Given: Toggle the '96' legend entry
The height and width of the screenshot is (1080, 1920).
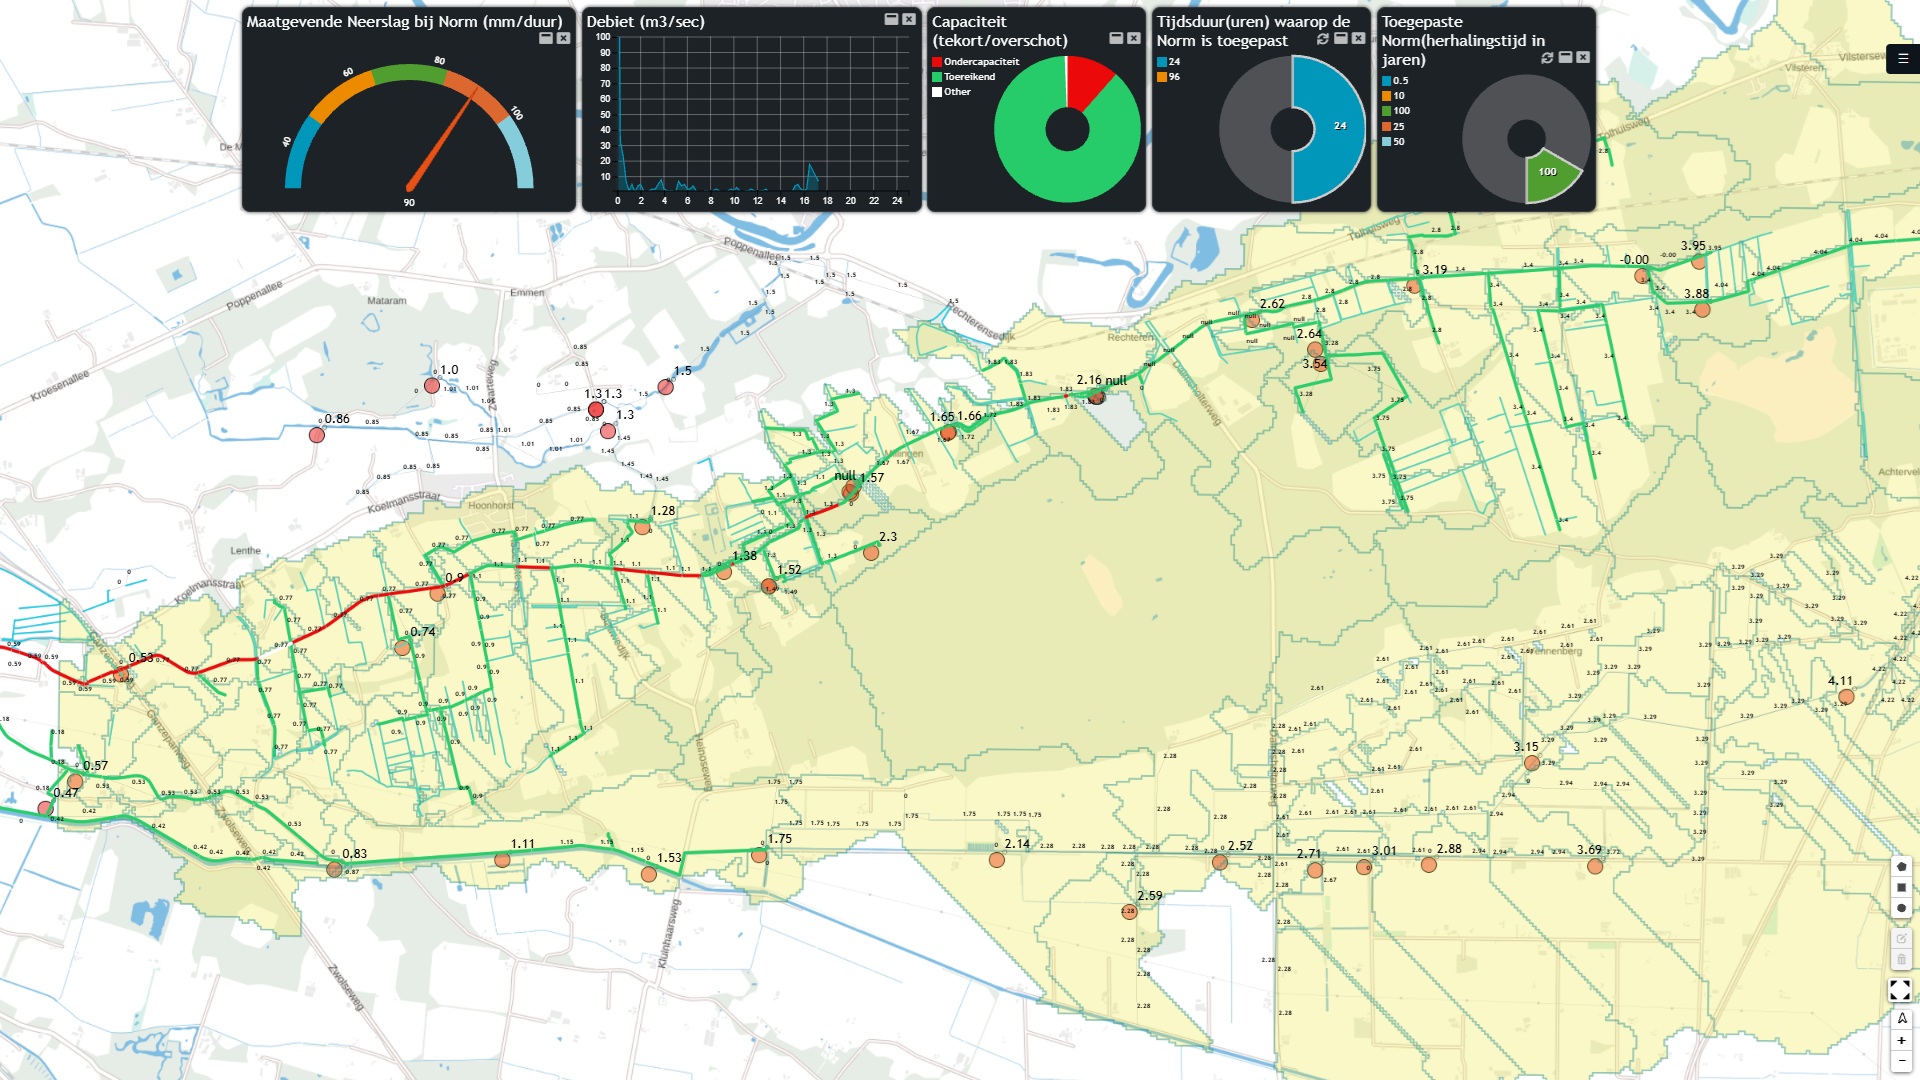Looking at the screenshot, I should pos(1170,75).
